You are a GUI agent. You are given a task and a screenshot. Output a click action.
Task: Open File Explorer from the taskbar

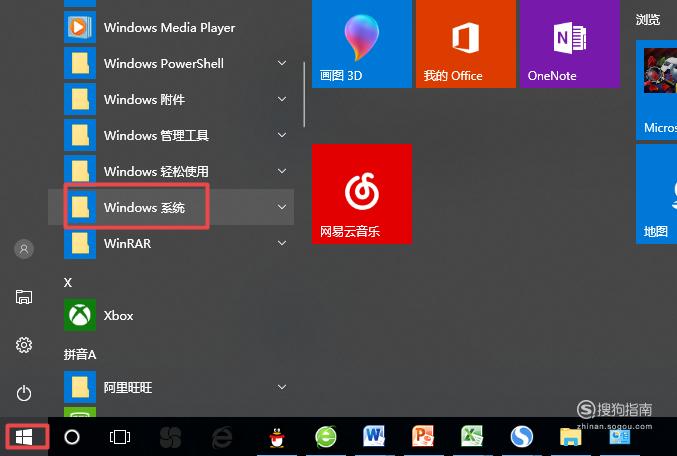[570, 437]
